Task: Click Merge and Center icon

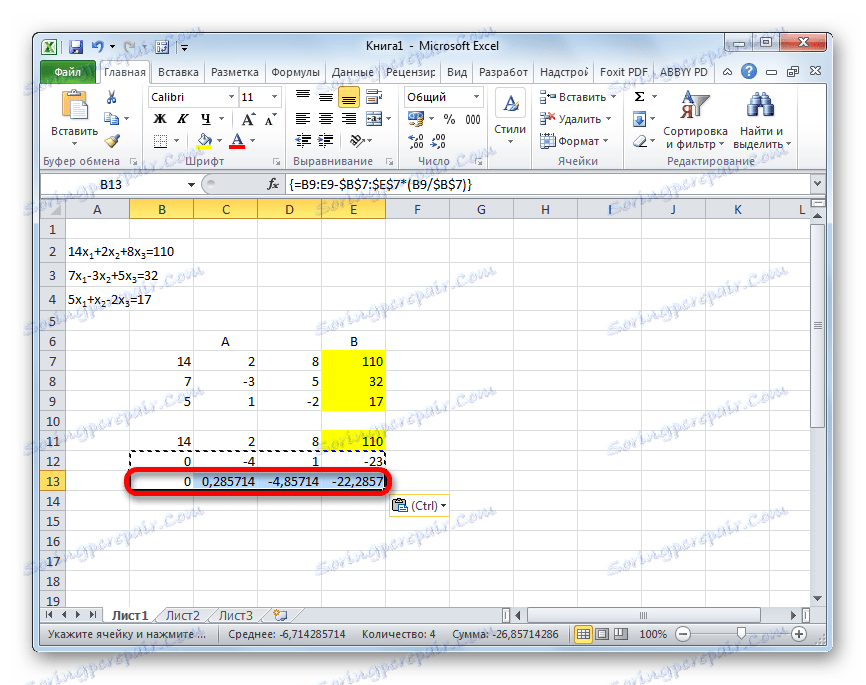Action: (x=374, y=119)
